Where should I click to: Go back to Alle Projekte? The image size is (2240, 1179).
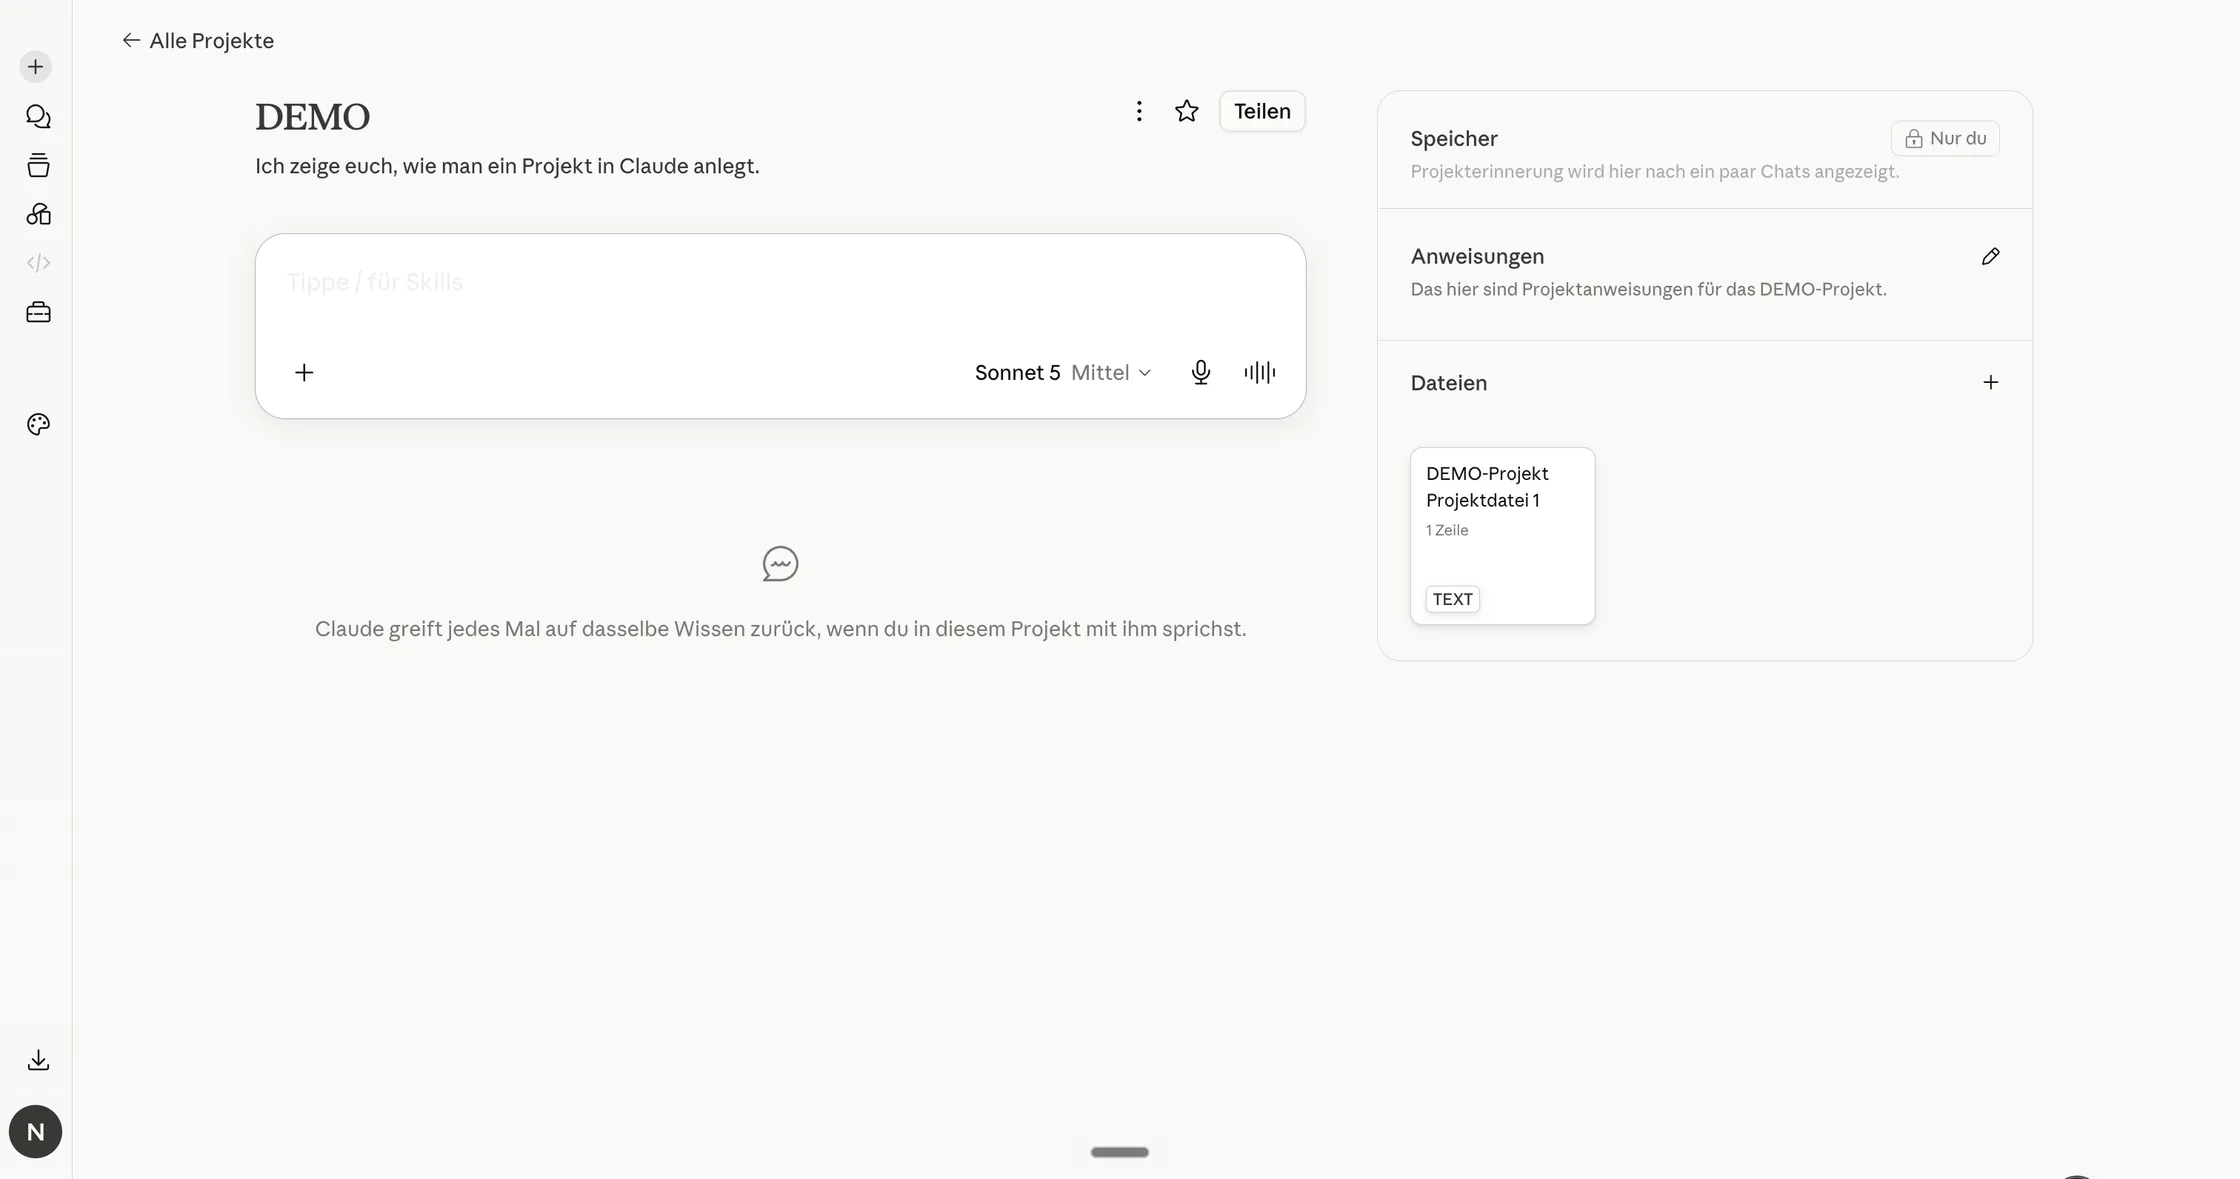198,41
